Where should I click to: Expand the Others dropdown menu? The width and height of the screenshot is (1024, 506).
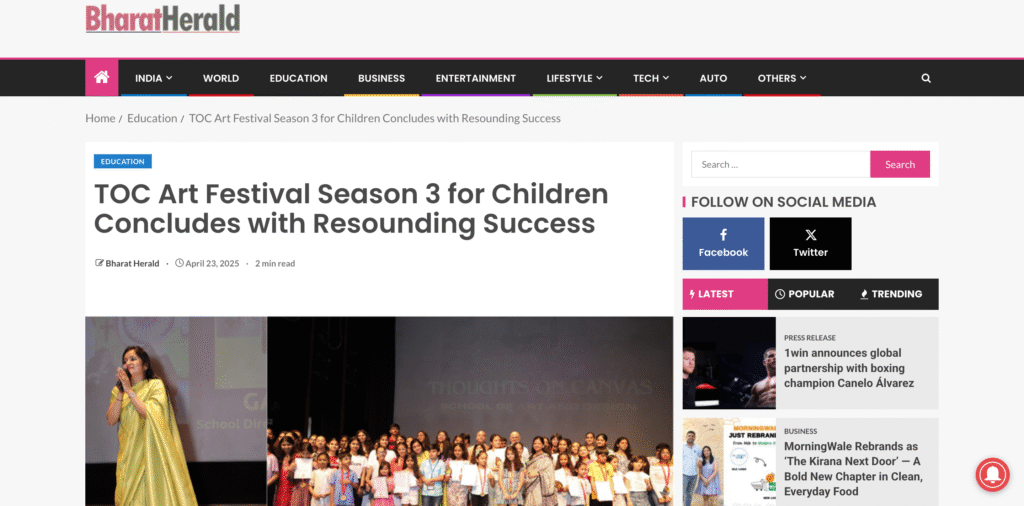[782, 78]
